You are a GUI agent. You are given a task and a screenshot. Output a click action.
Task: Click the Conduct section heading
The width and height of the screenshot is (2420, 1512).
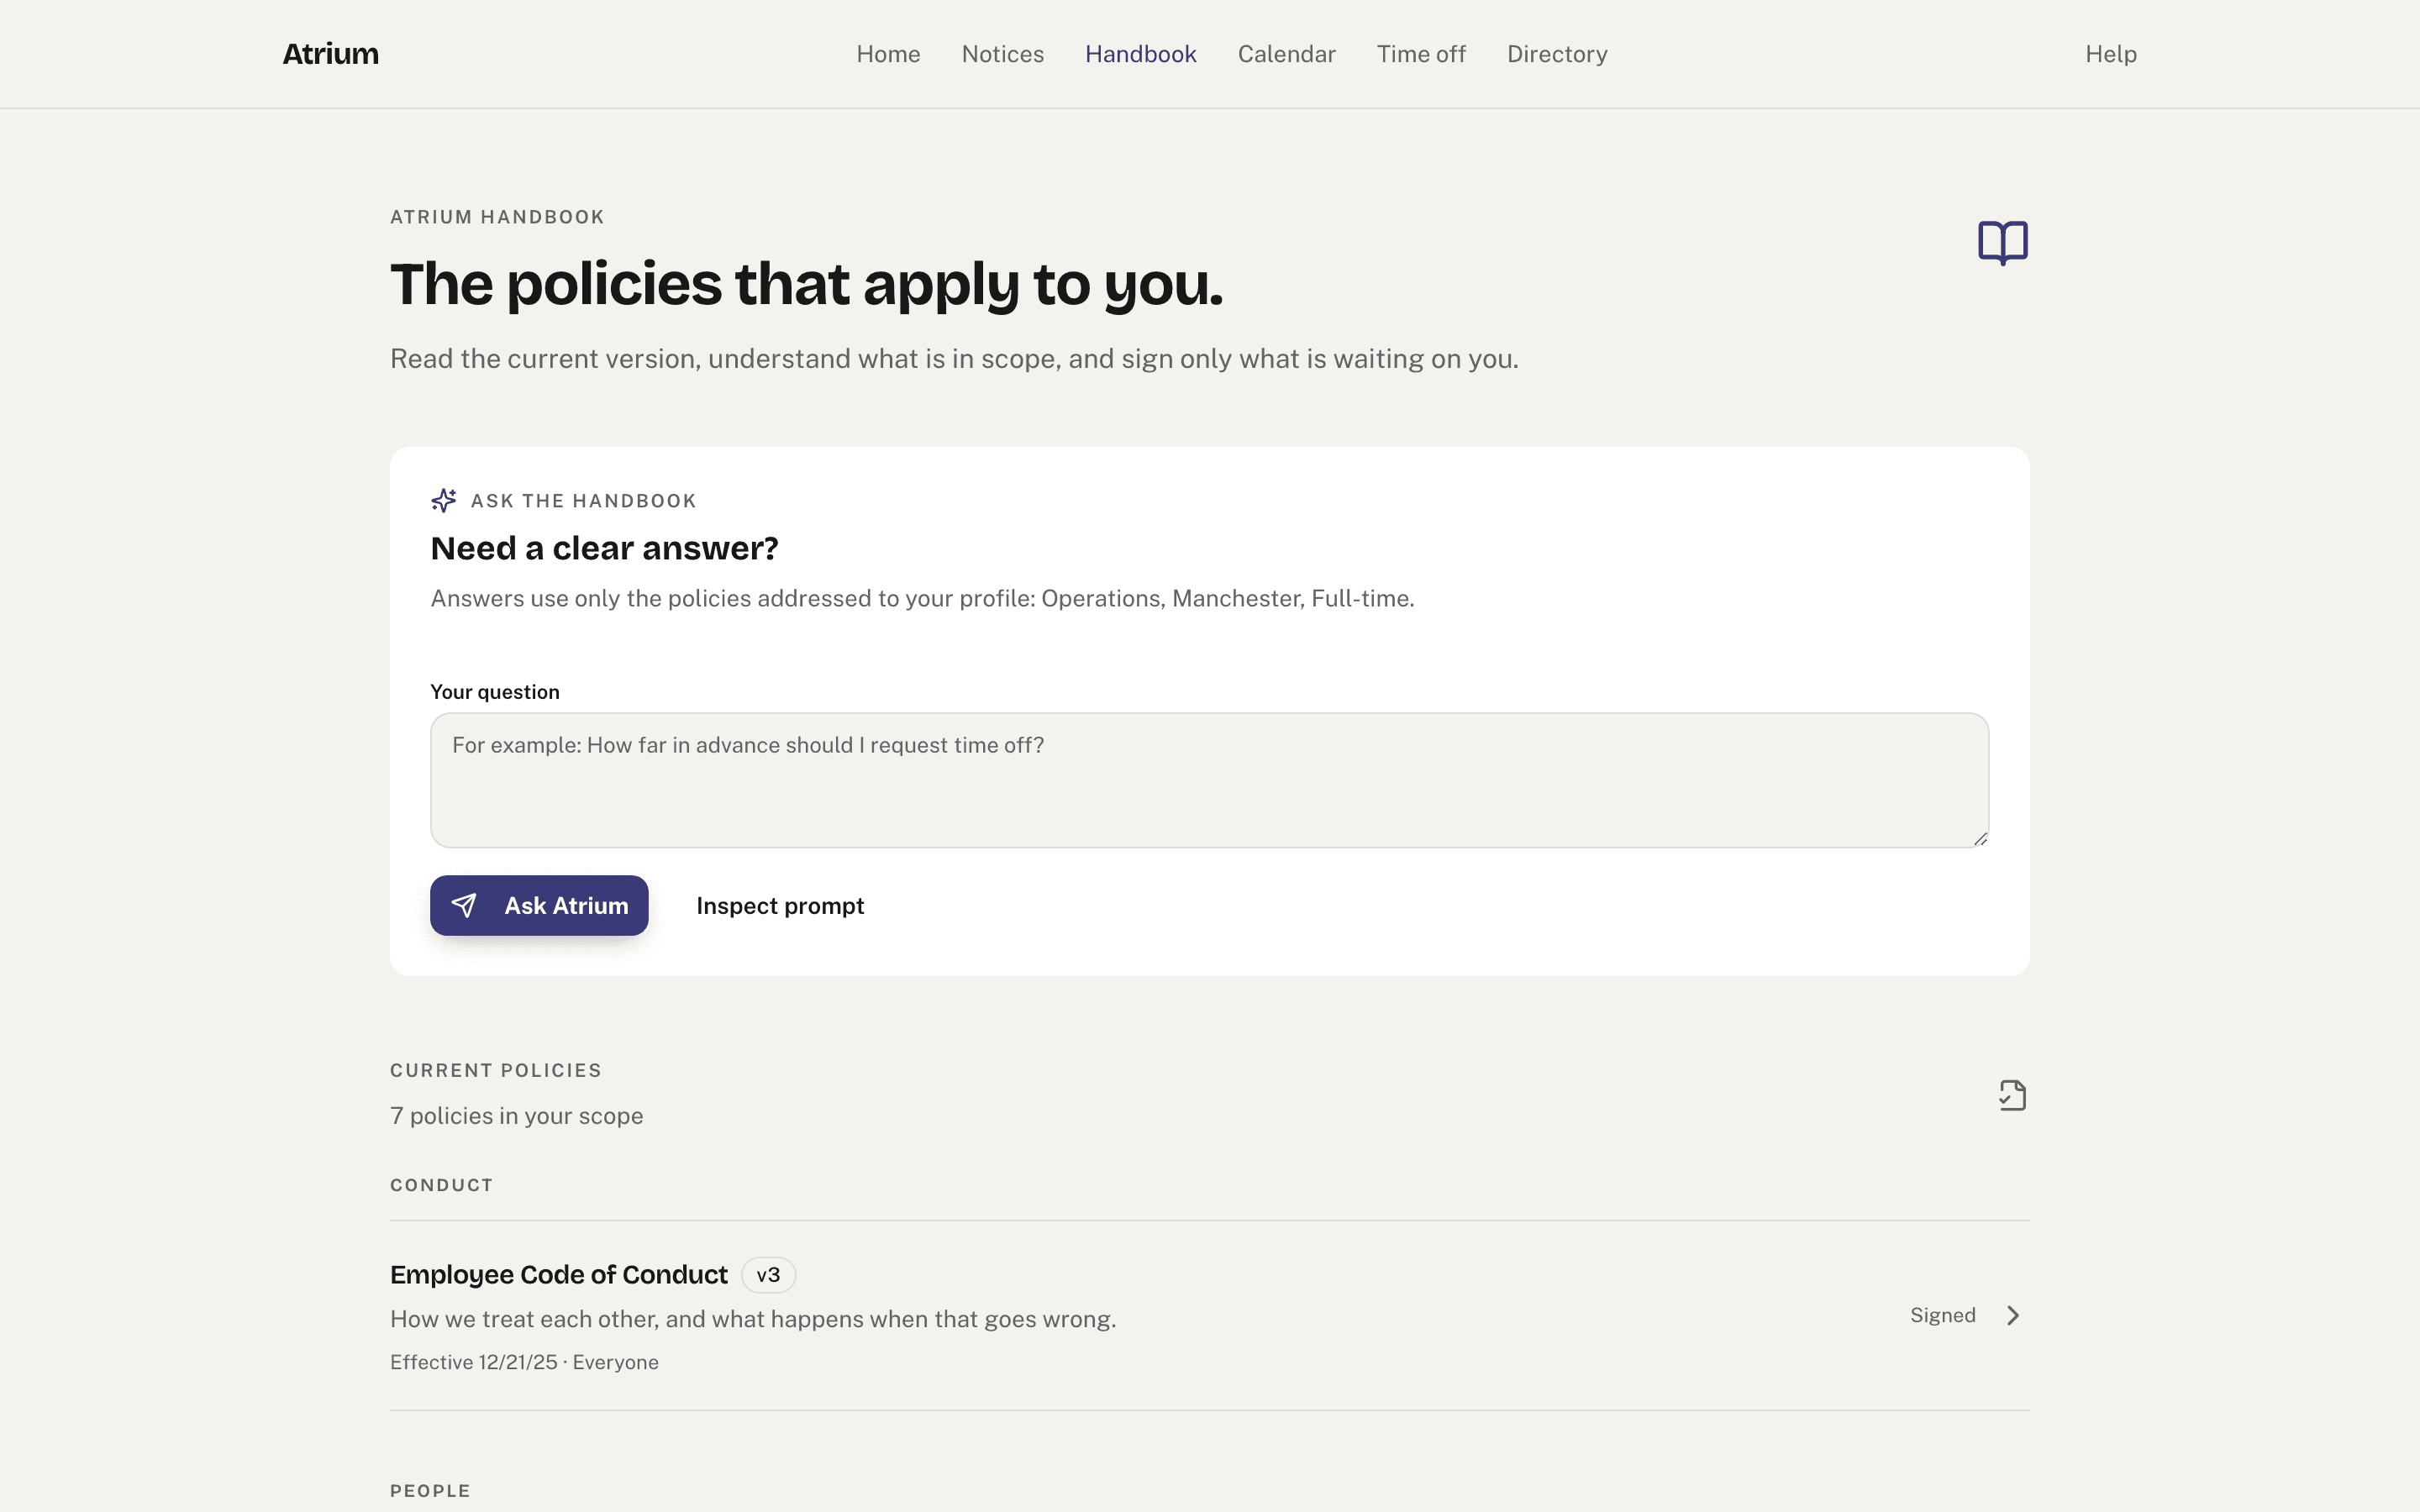441,1185
